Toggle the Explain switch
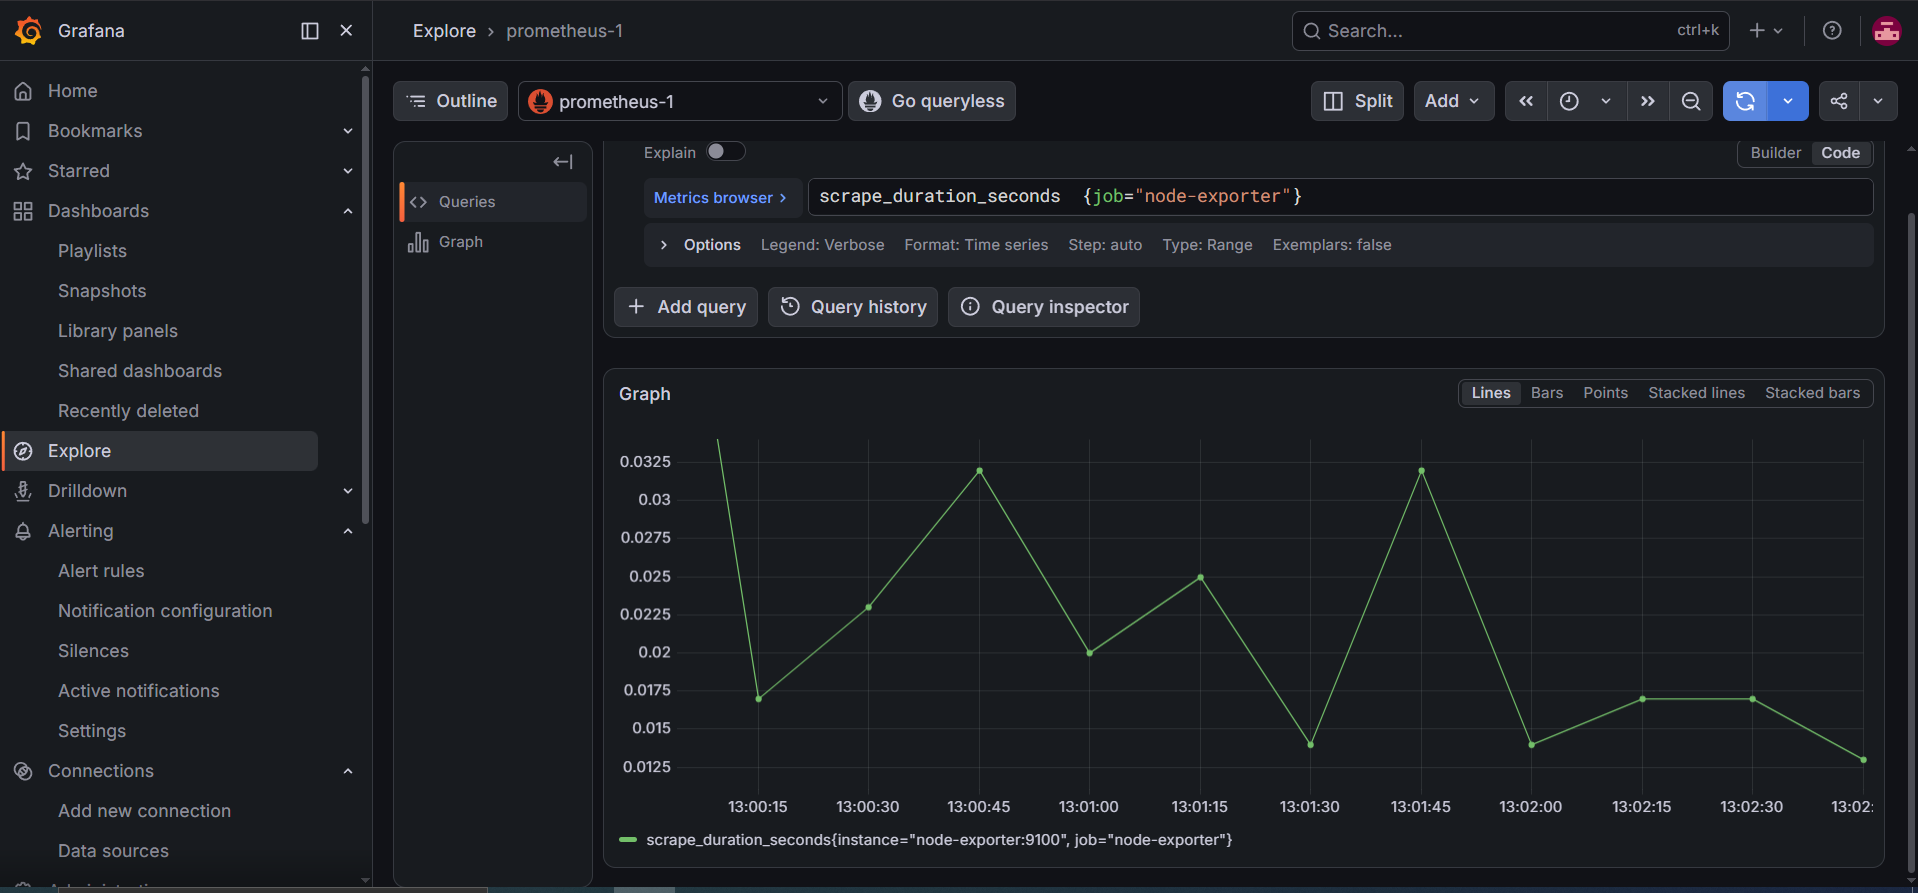Image resolution: width=1918 pixels, height=893 pixels. [725, 152]
